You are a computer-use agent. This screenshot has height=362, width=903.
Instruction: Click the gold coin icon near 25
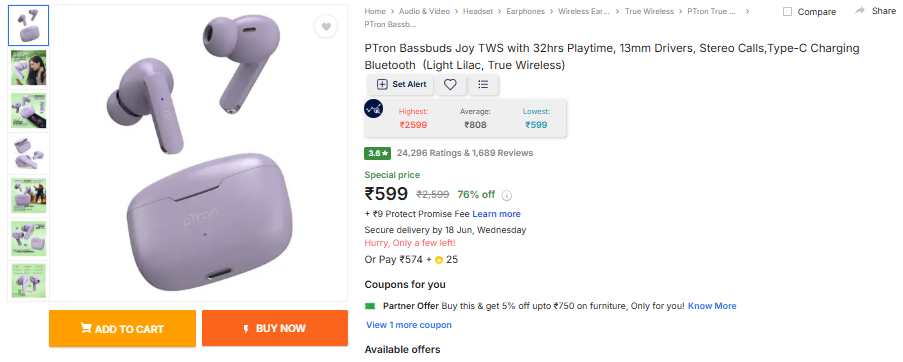click(439, 260)
